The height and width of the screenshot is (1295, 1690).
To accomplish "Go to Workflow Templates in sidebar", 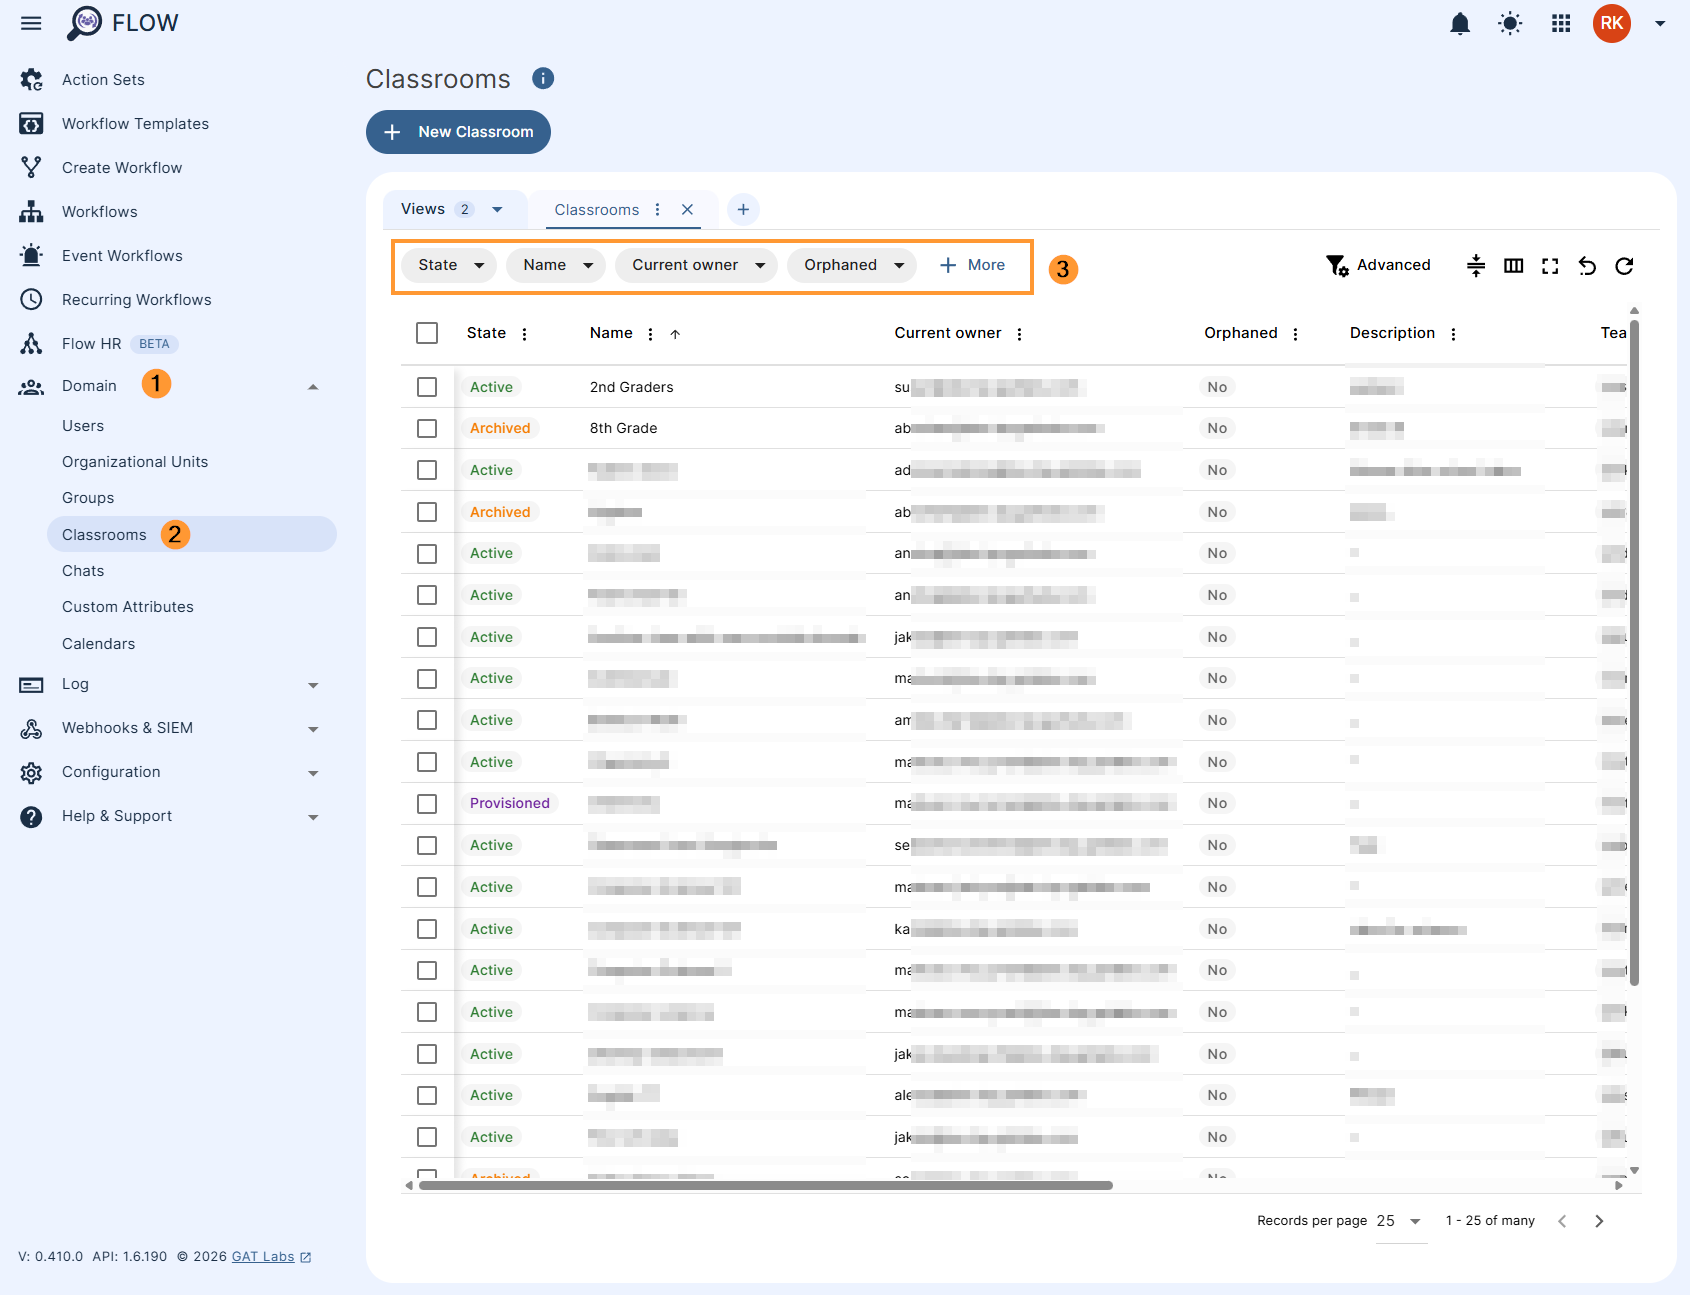I will [135, 124].
